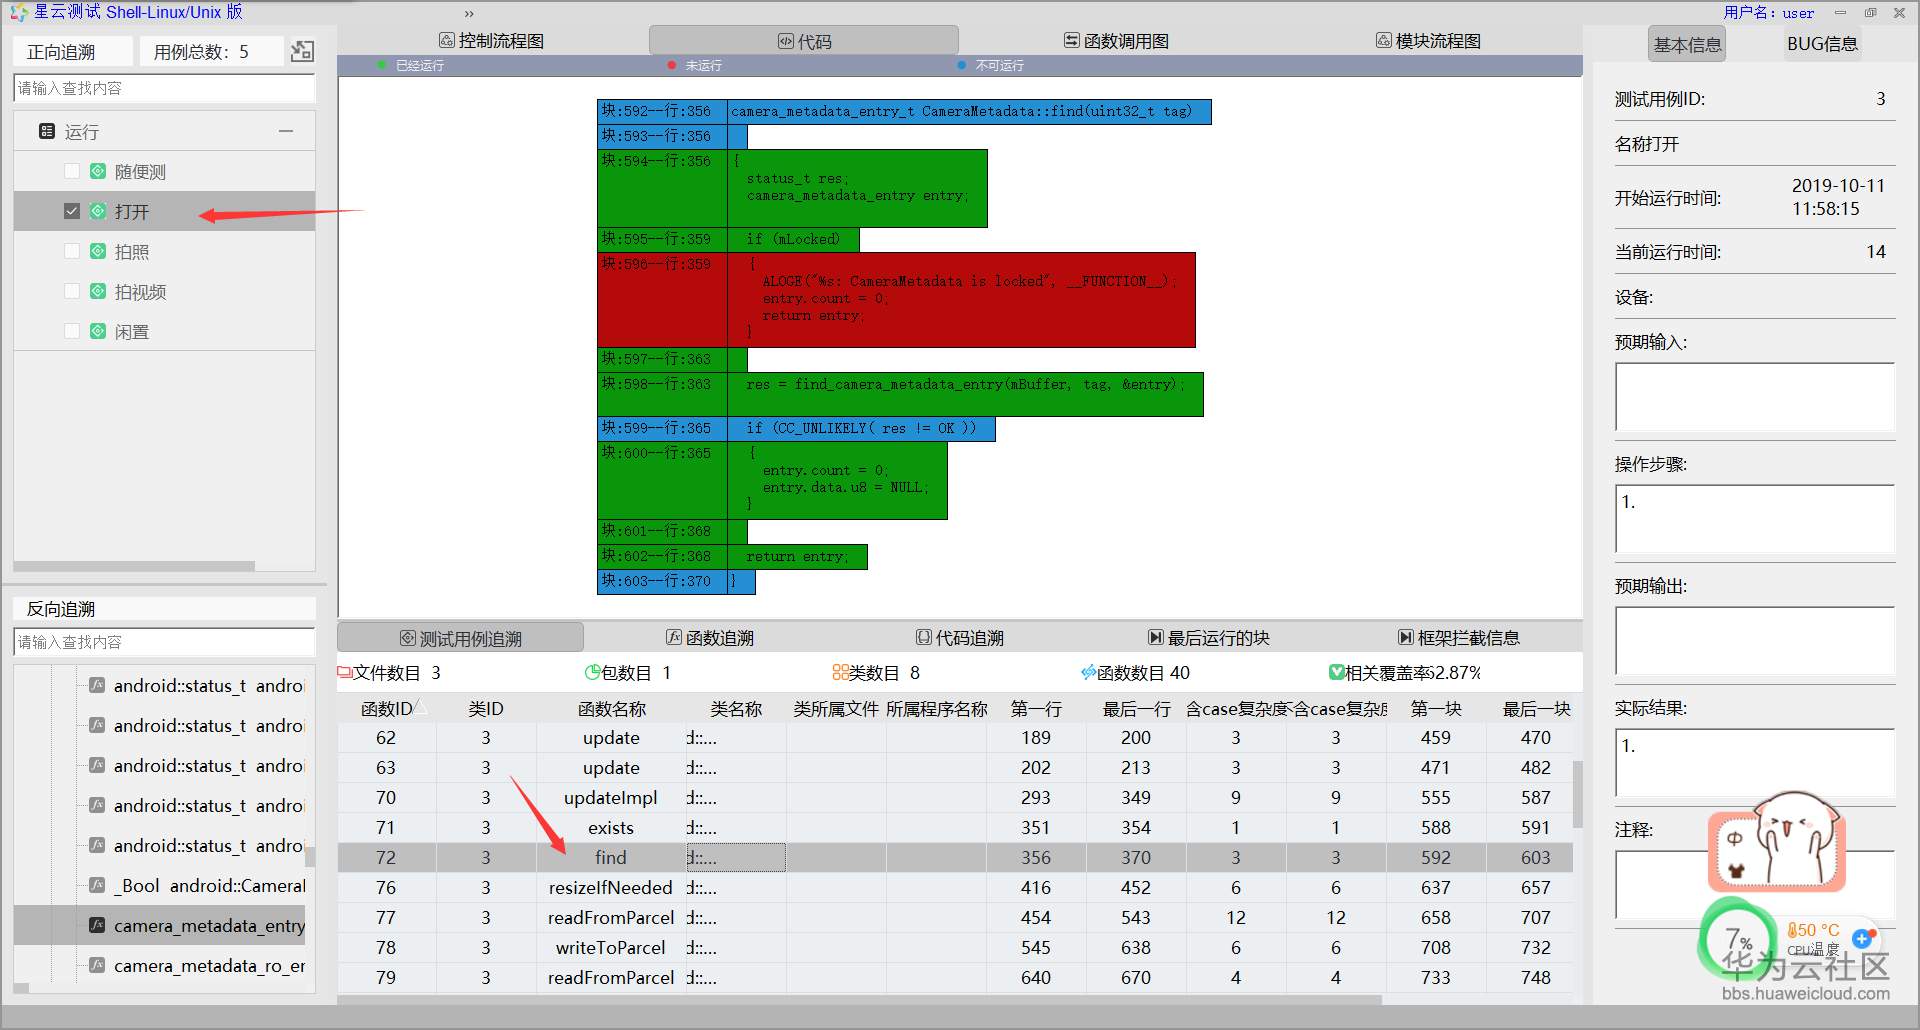Select the 函数追溯 tab
The image size is (1920, 1030).
tap(710, 638)
